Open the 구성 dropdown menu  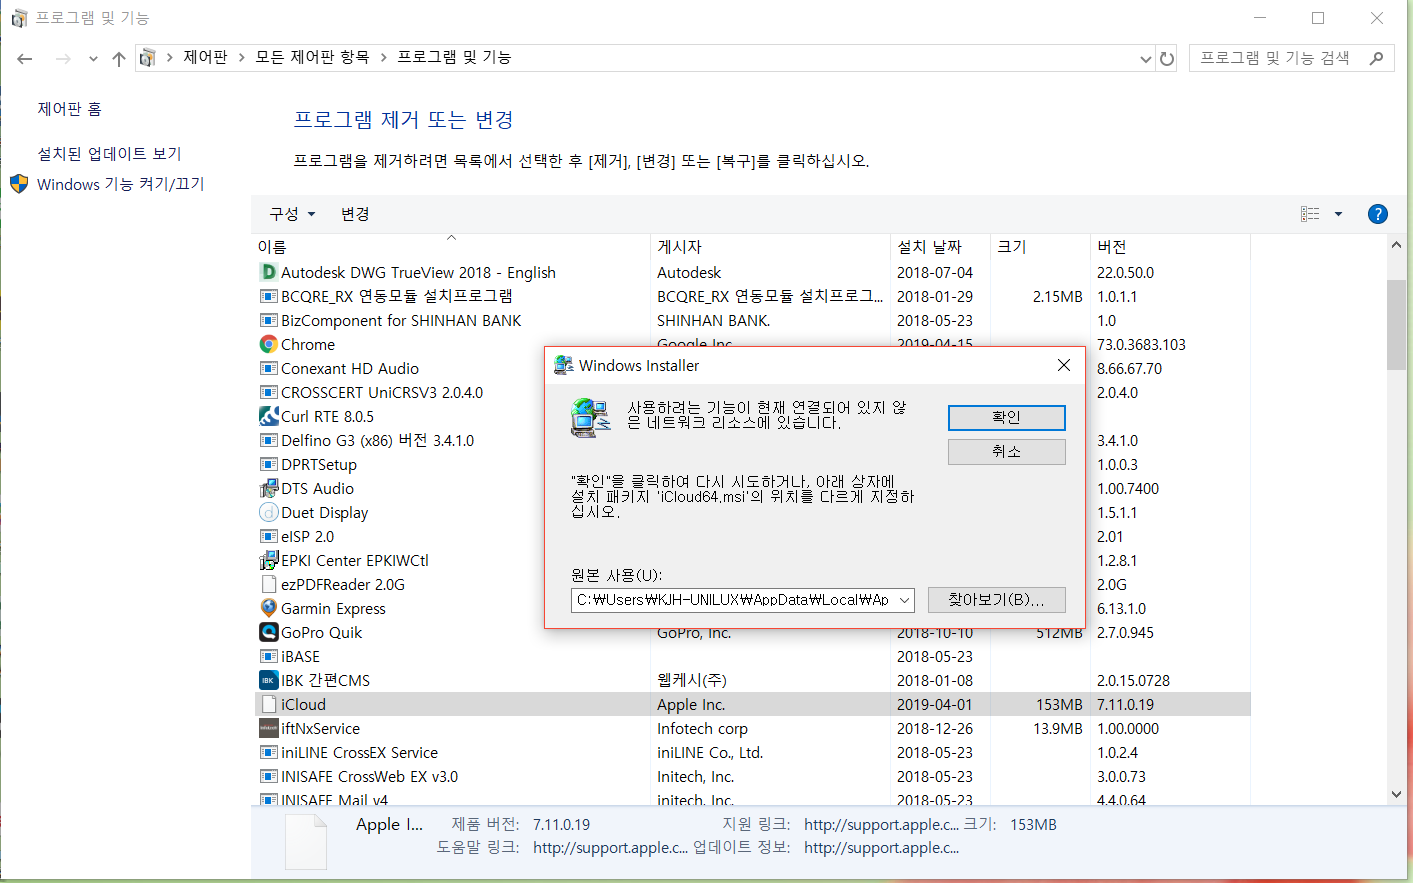292,214
